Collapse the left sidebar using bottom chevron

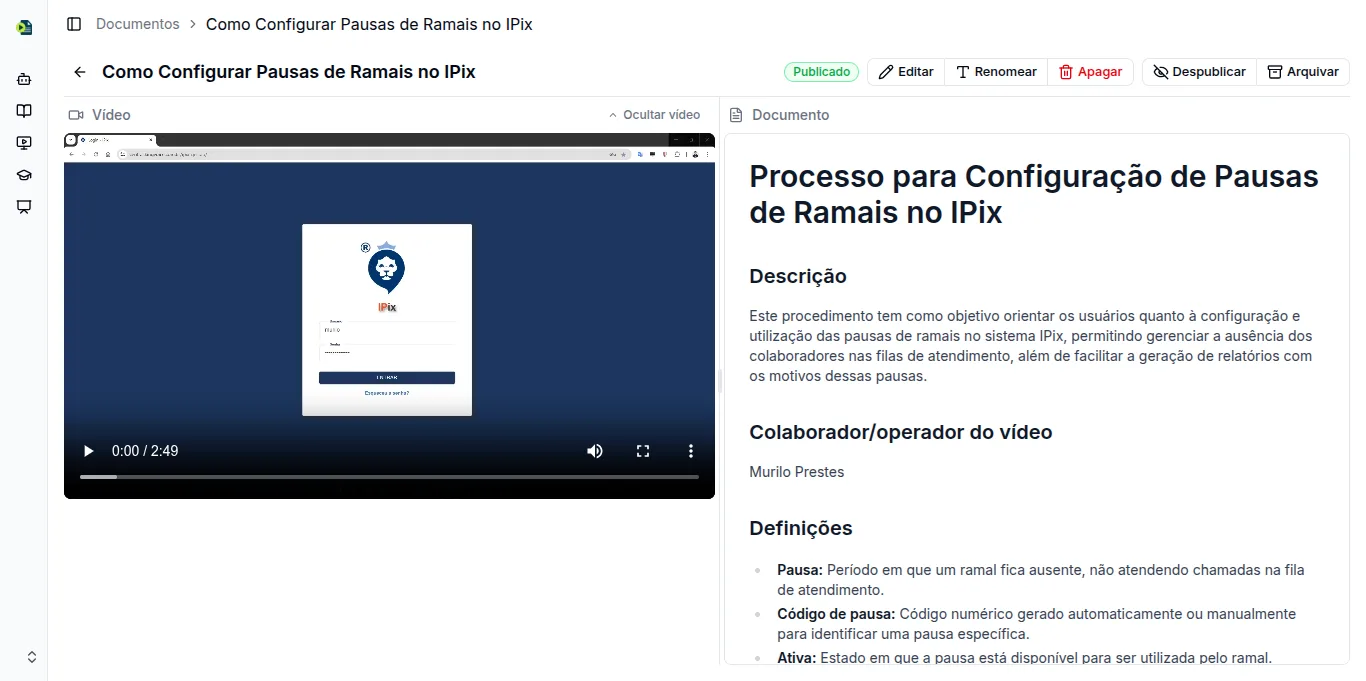(30, 656)
